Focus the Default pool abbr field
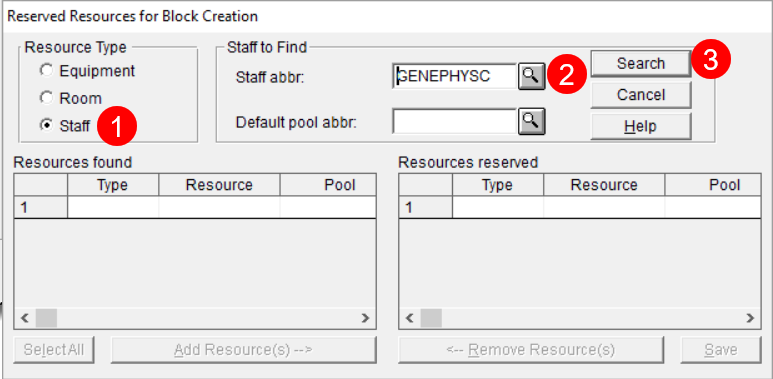The width and height of the screenshot is (773, 379). click(x=455, y=121)
